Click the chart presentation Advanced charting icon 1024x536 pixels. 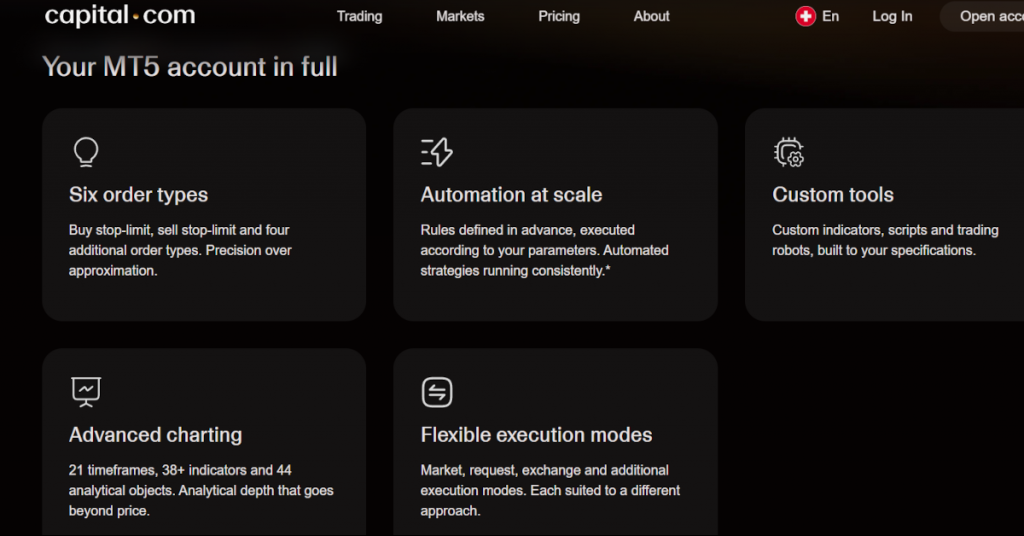86,392
